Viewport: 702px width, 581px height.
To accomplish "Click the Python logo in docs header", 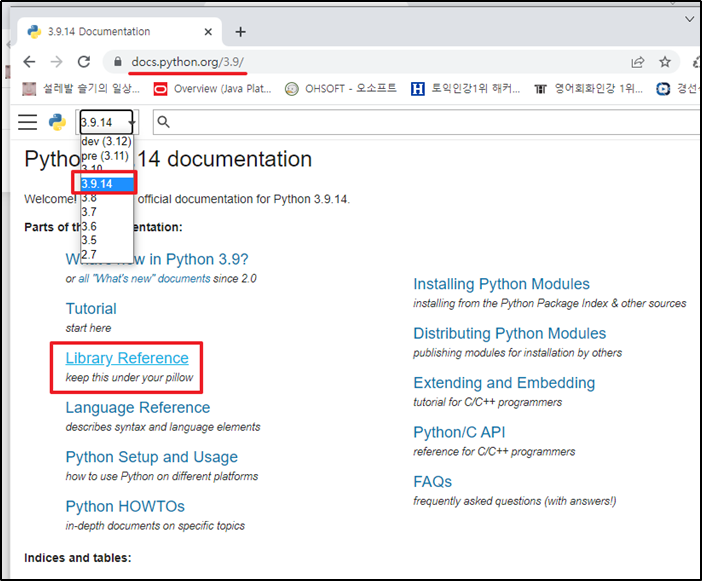I will [57, 122].
